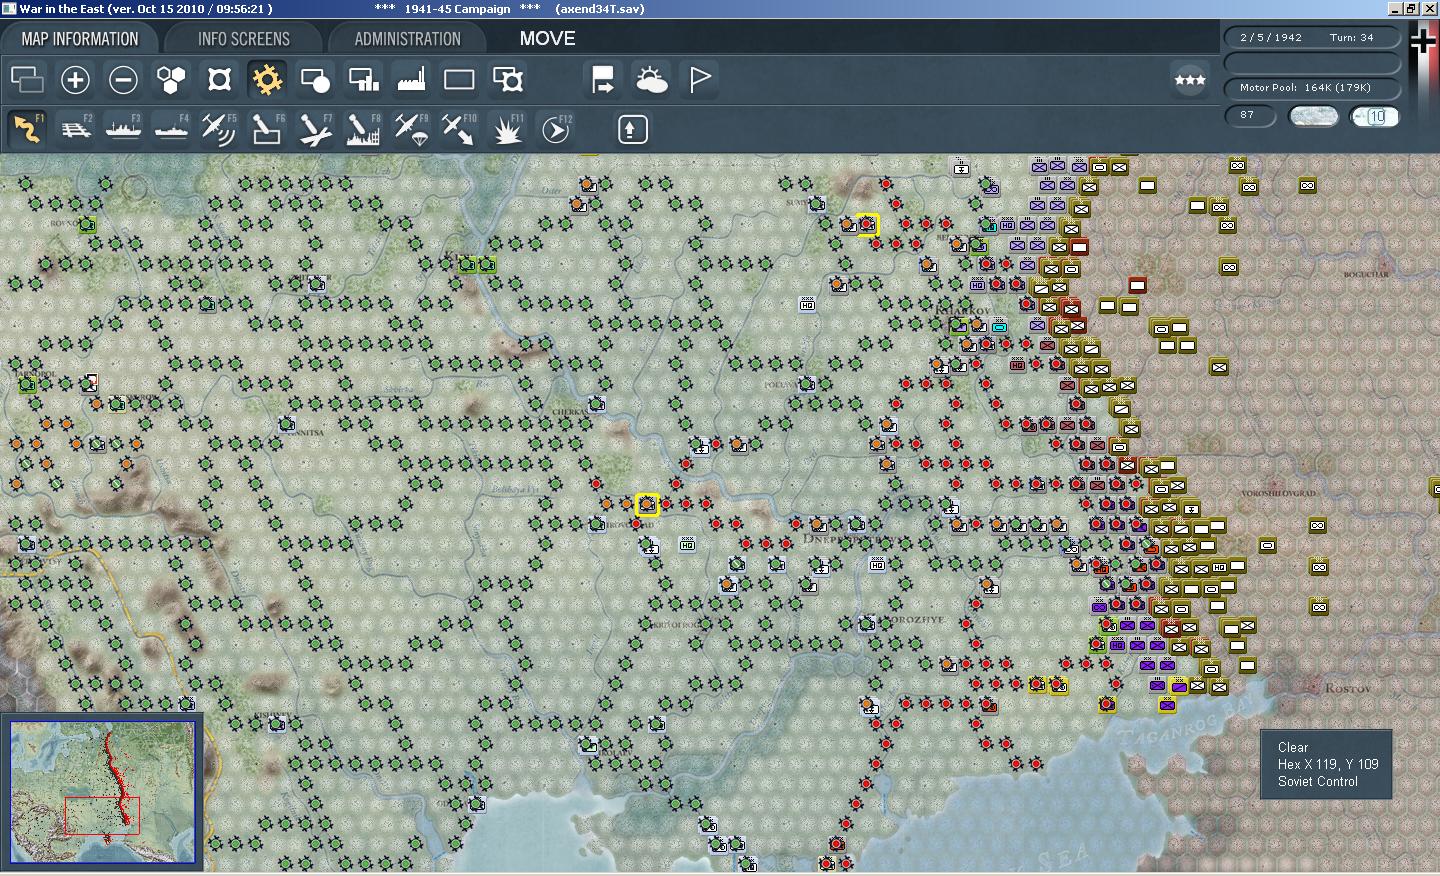Click the air weather indicator showing 10
The height and width of the screenshot is (876, 1440).
click(1375, 116)
